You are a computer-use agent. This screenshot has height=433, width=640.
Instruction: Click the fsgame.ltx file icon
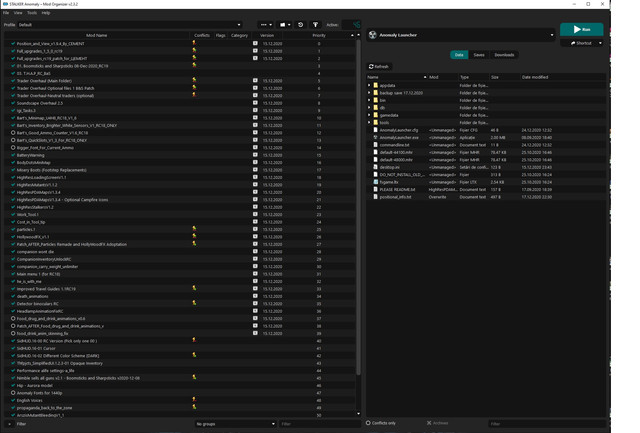[x=376, y=182]
